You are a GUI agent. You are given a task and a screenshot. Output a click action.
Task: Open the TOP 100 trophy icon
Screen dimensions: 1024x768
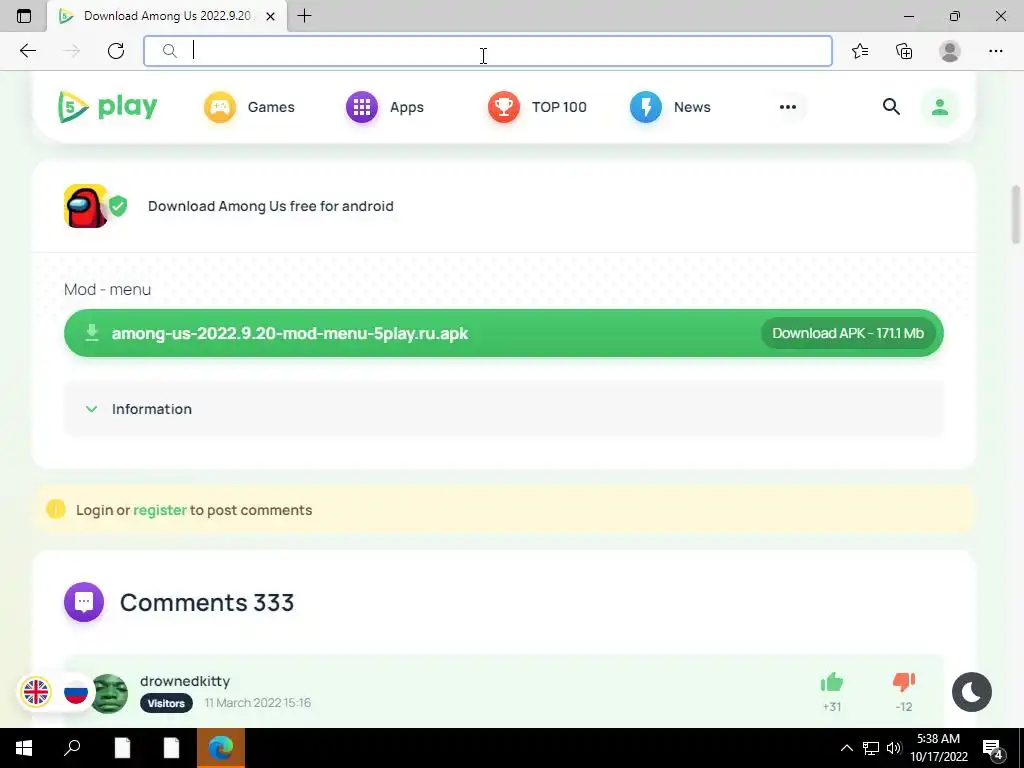click(504, 107)
